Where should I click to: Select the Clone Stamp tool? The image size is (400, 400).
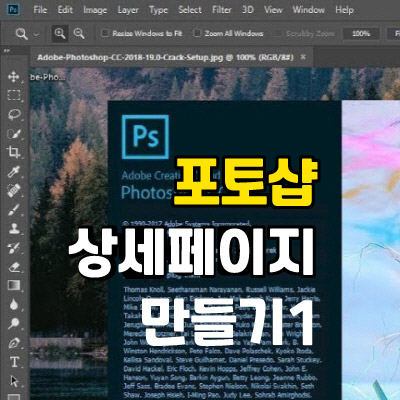coord(14,229)
